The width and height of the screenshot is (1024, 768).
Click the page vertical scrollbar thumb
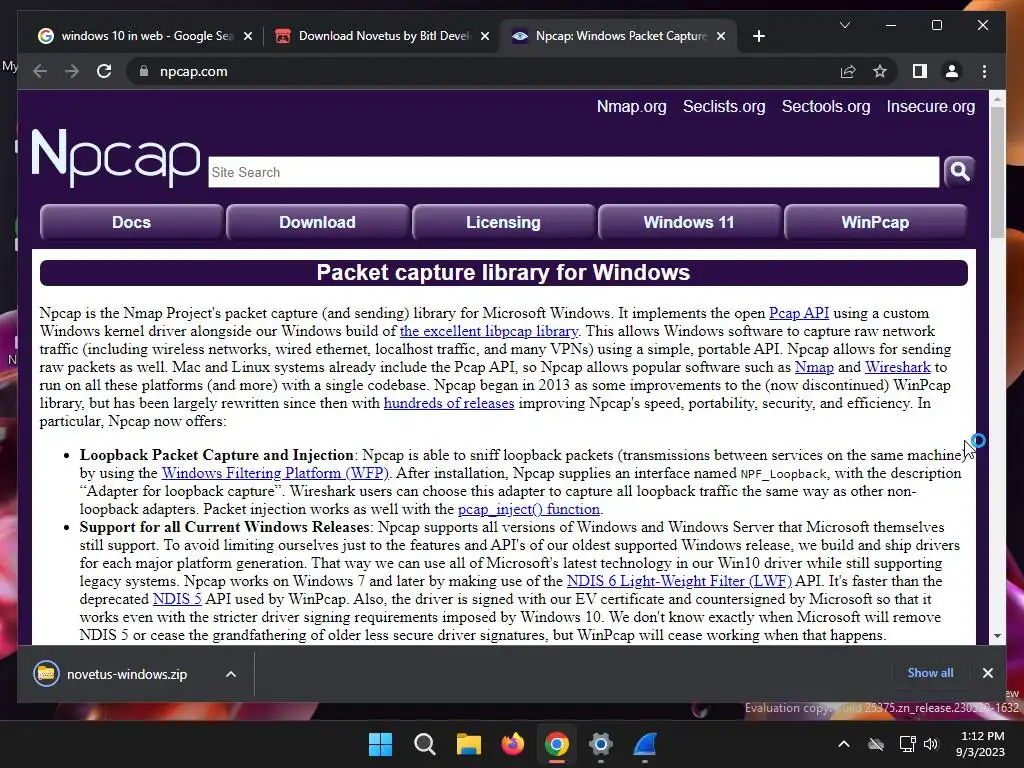click(997, 172)
